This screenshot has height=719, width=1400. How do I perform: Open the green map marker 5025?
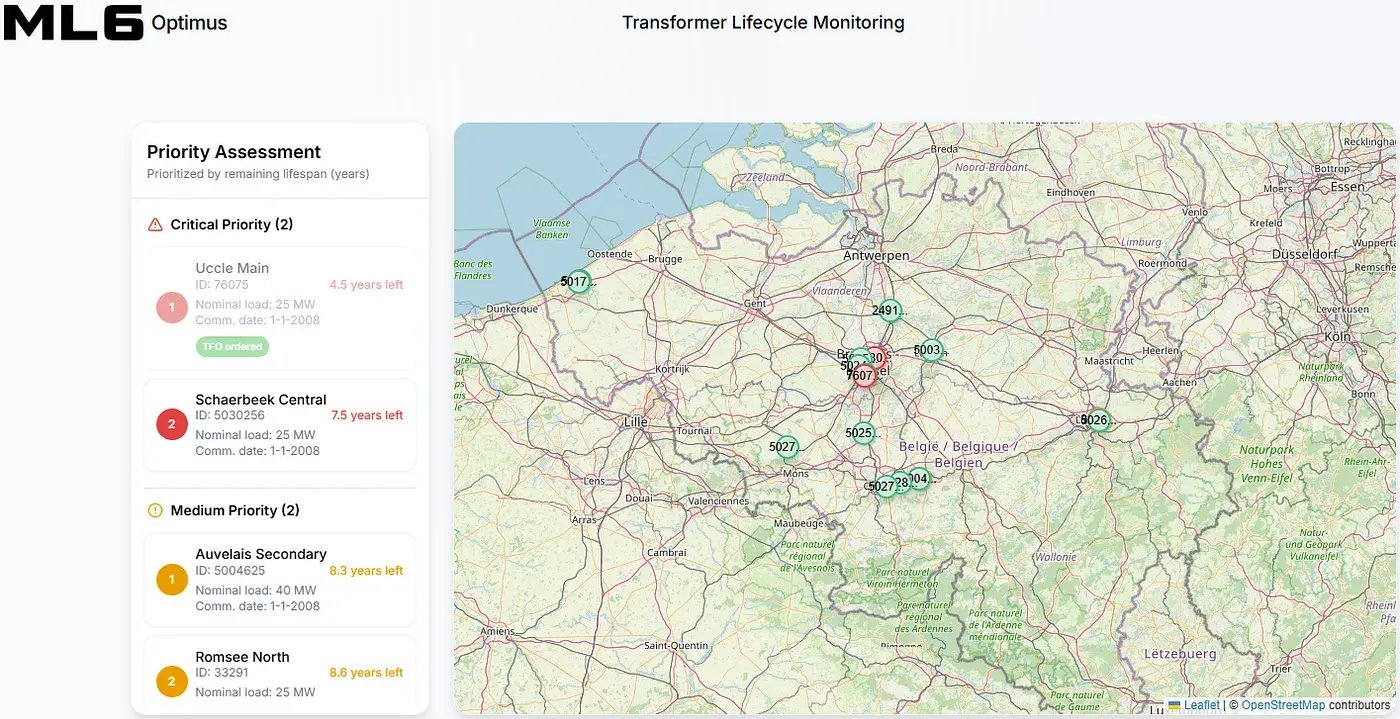pos(862,433)
